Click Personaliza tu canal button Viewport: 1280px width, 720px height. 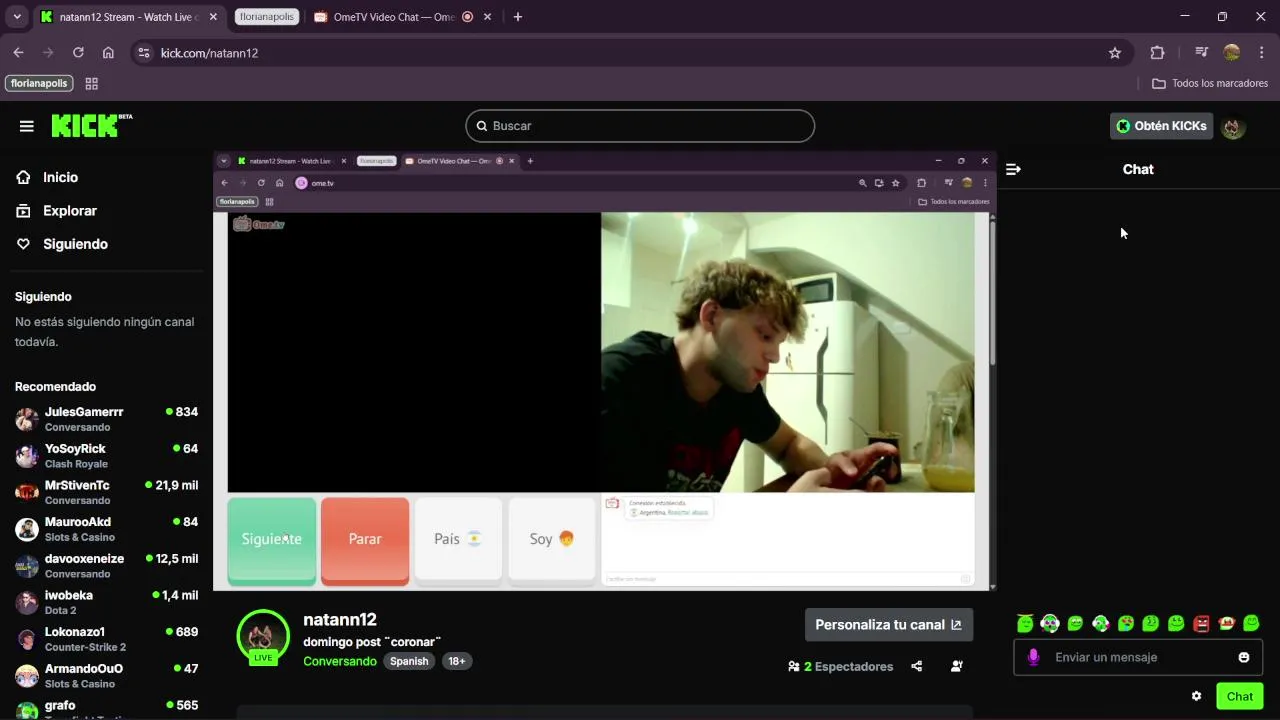pos(888,625)
